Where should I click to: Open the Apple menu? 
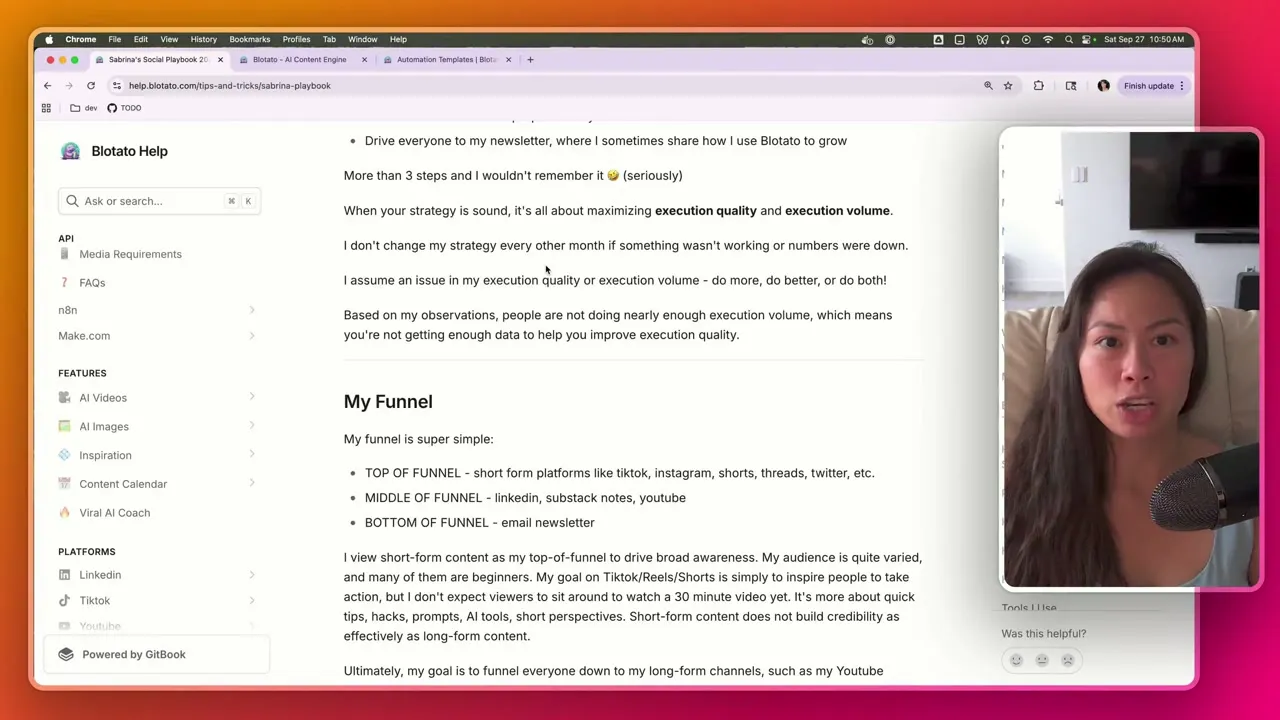coord(49,40)
